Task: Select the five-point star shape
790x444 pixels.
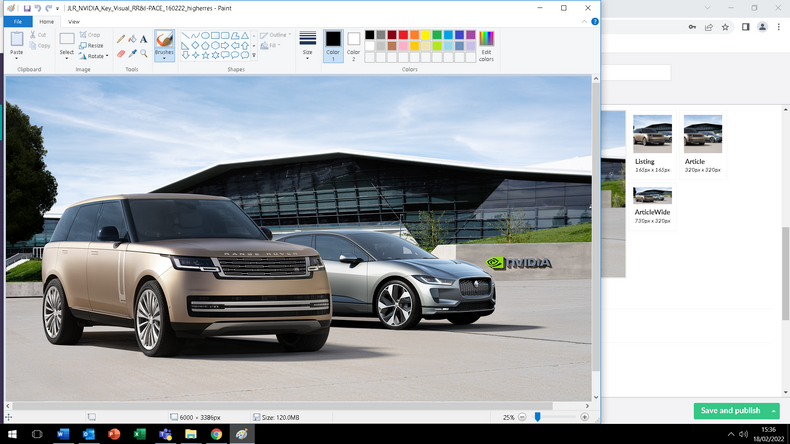Action: tap(205, 55)
